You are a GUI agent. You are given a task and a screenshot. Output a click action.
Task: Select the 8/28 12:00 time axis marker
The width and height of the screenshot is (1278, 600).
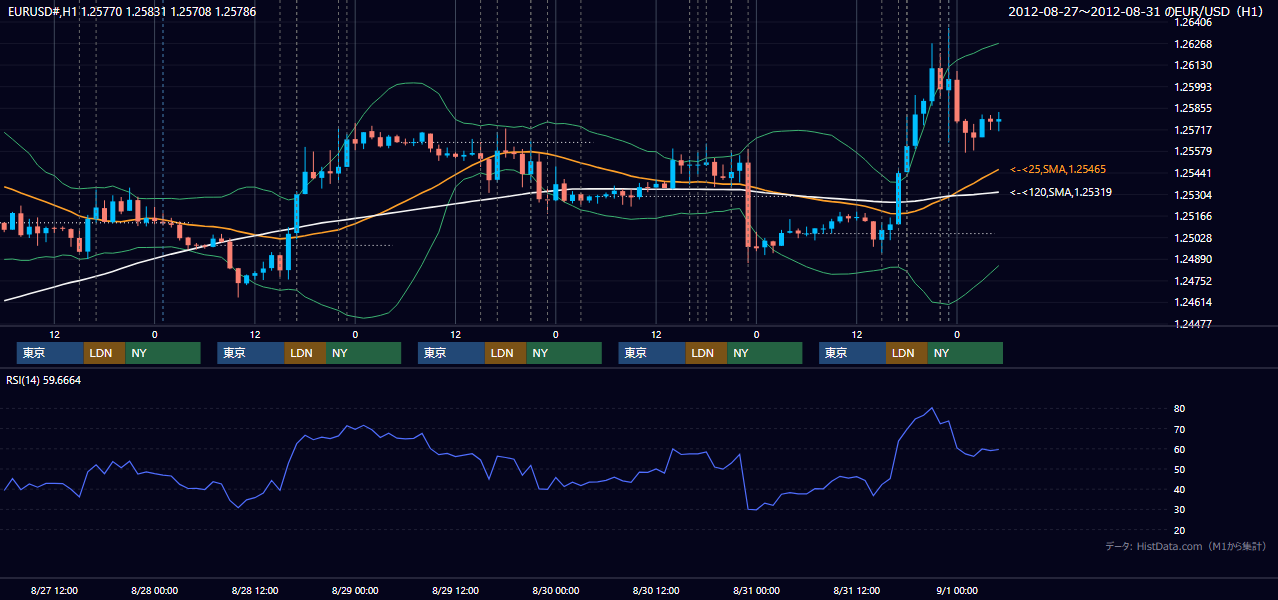(x=255, y=590)
